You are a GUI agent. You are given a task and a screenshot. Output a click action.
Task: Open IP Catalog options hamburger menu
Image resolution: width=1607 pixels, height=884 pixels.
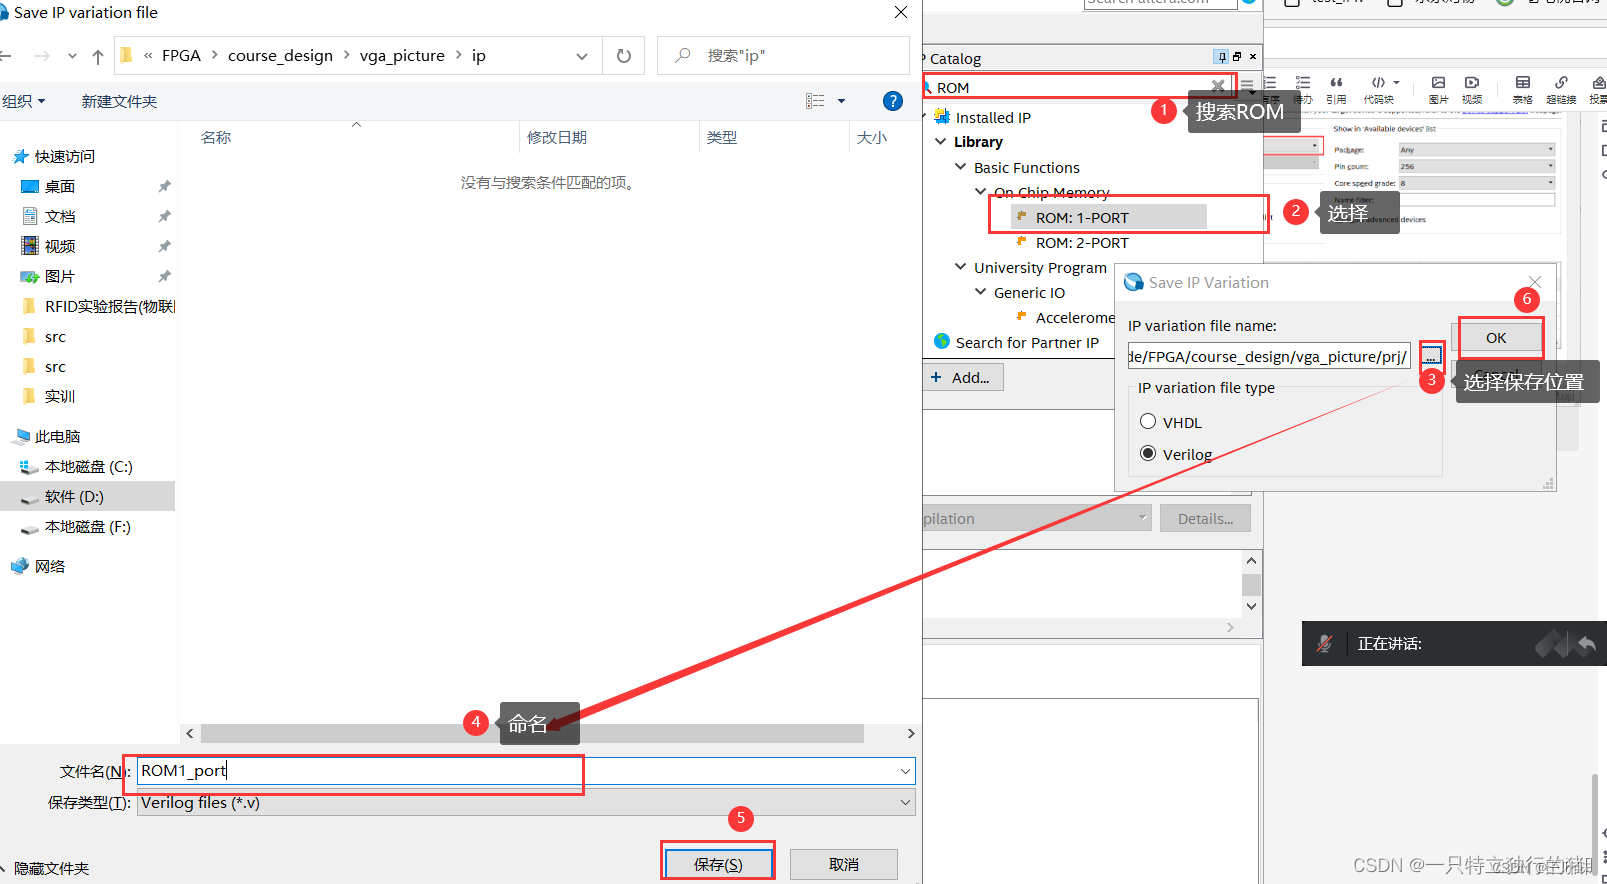(1247, 85)
